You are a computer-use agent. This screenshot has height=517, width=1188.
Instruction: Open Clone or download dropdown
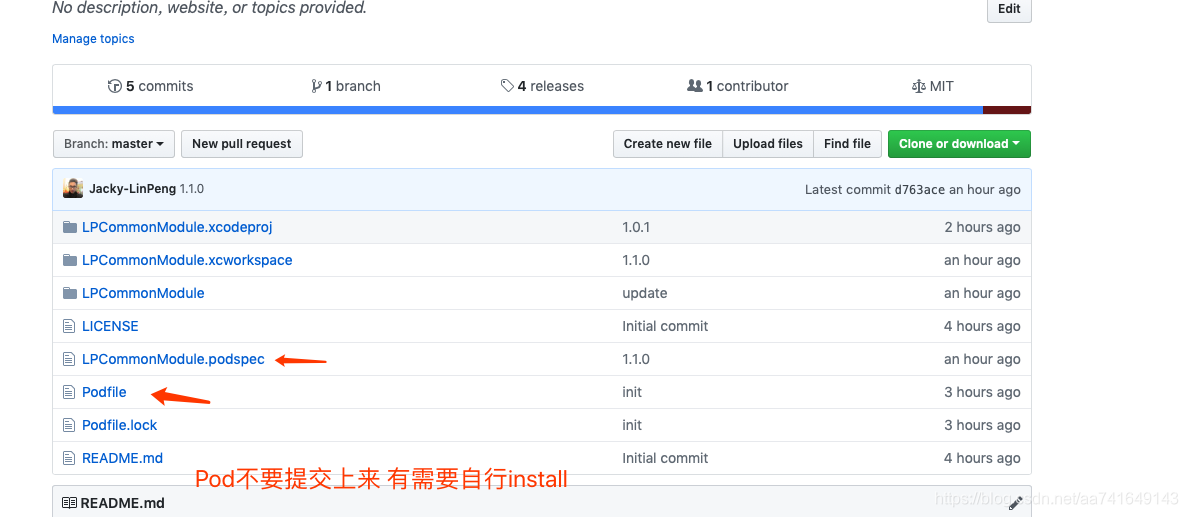click(959, 144)
